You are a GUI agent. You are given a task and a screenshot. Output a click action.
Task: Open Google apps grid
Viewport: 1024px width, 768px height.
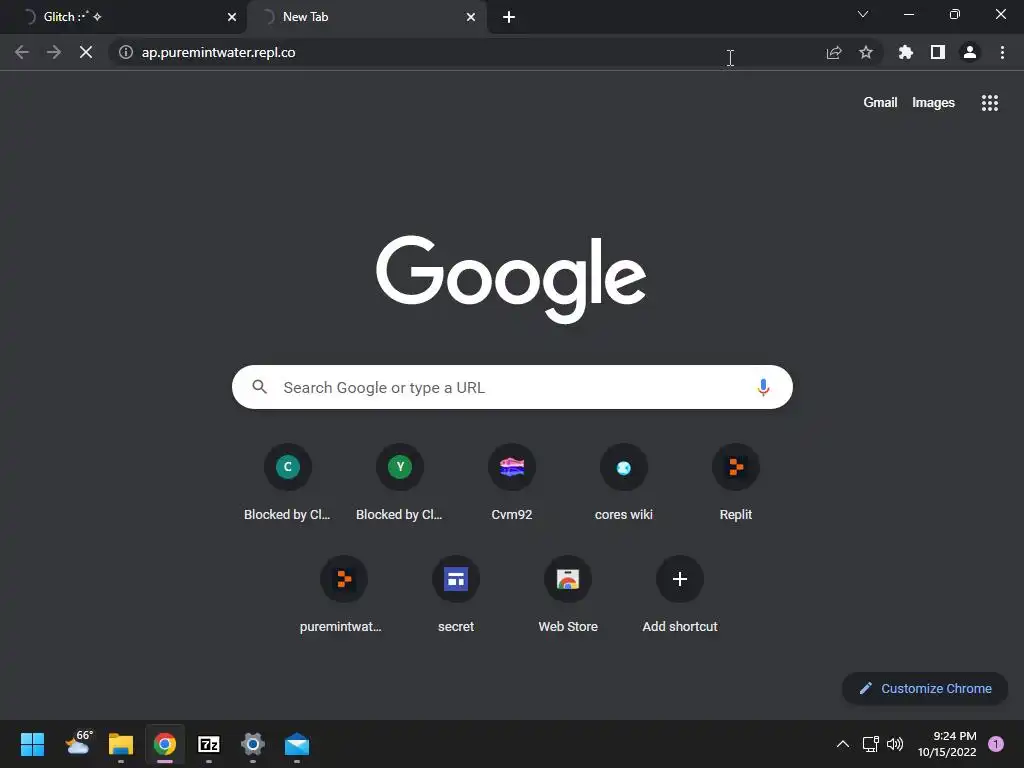[x=989, y=103]
